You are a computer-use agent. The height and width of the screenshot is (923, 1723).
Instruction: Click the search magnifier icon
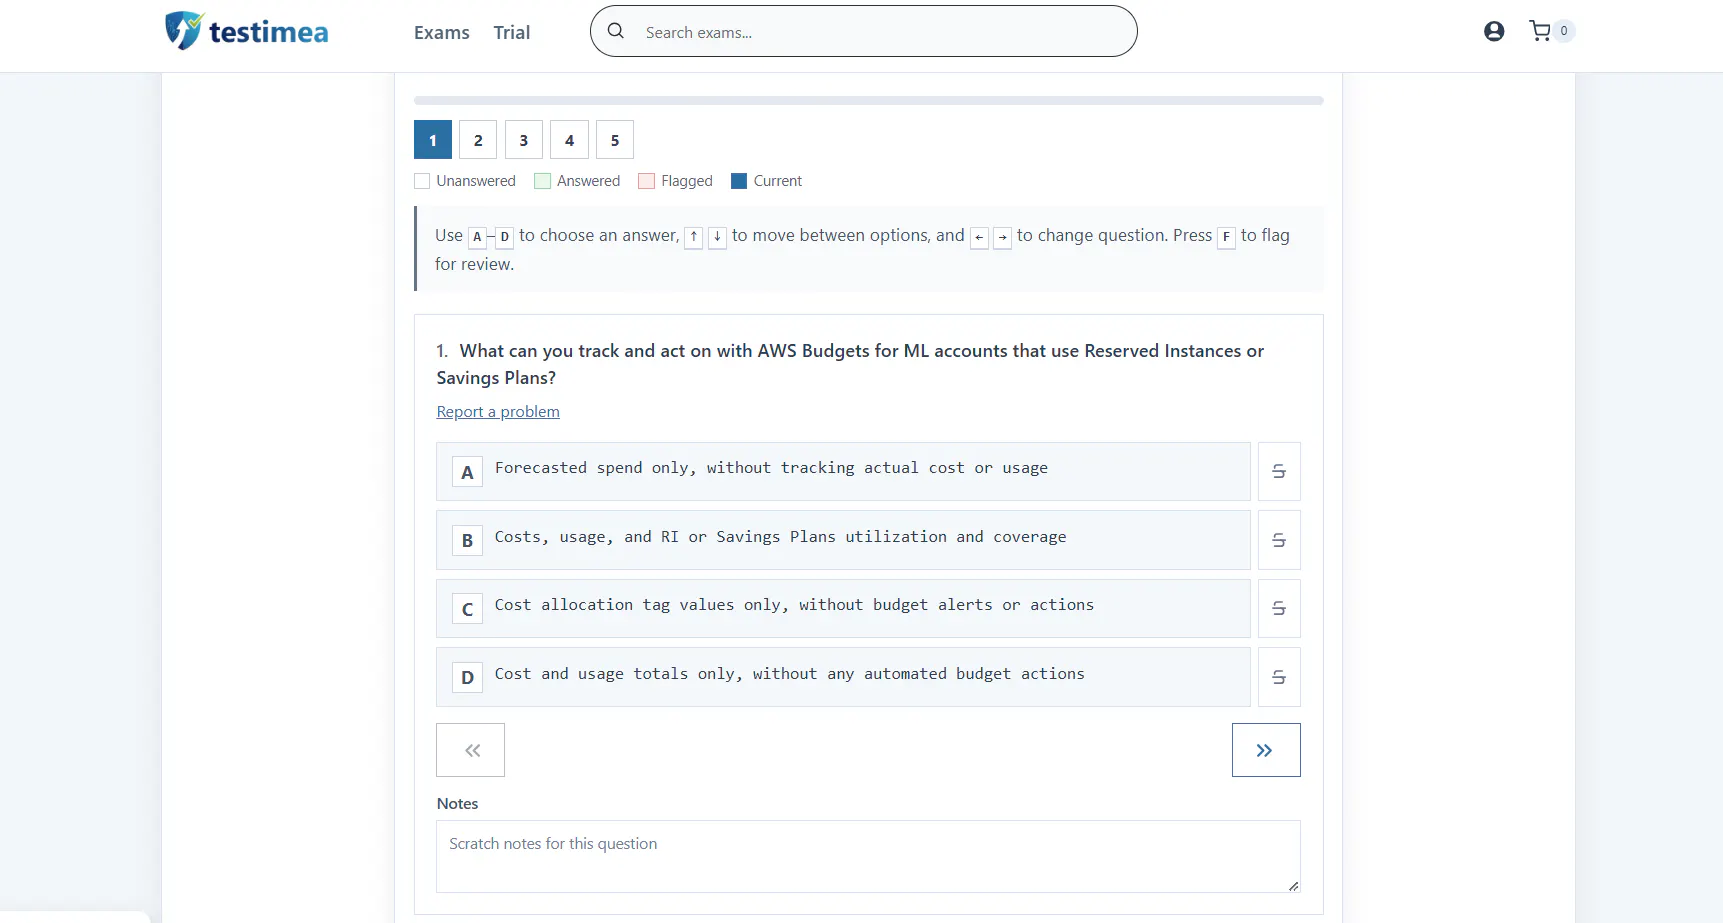click(616, 31)
